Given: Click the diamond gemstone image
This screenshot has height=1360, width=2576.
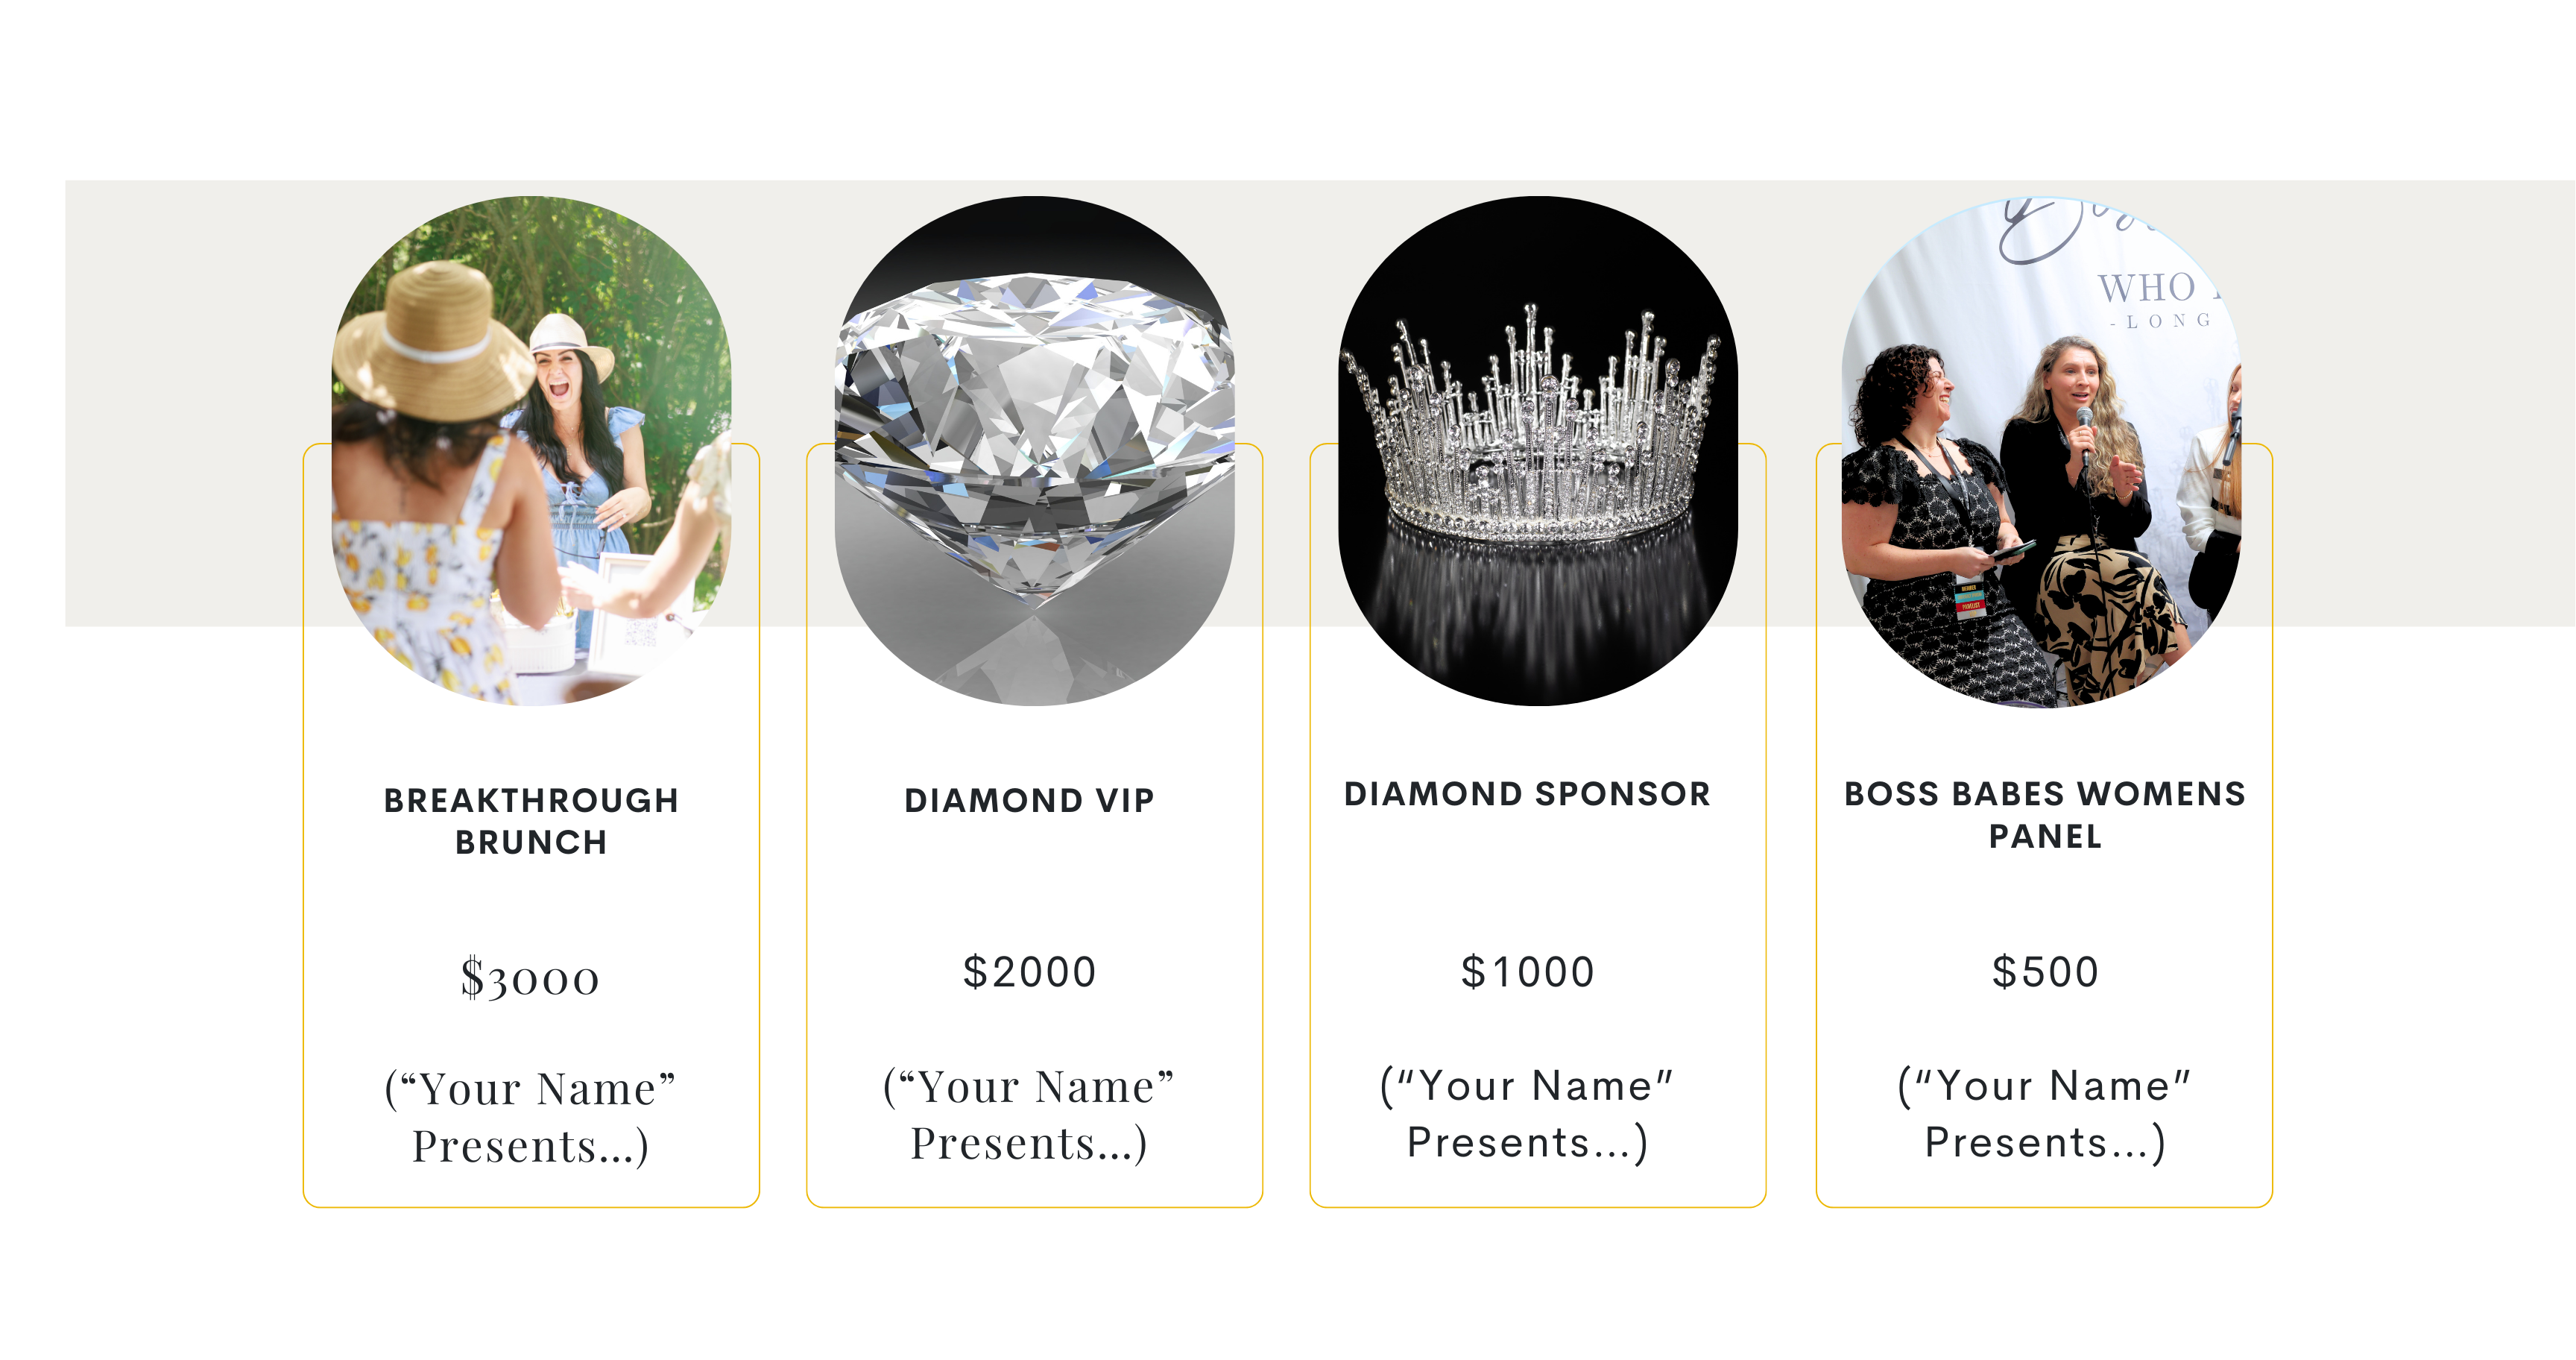Looking at the screenshot, I should point(1034,450).
